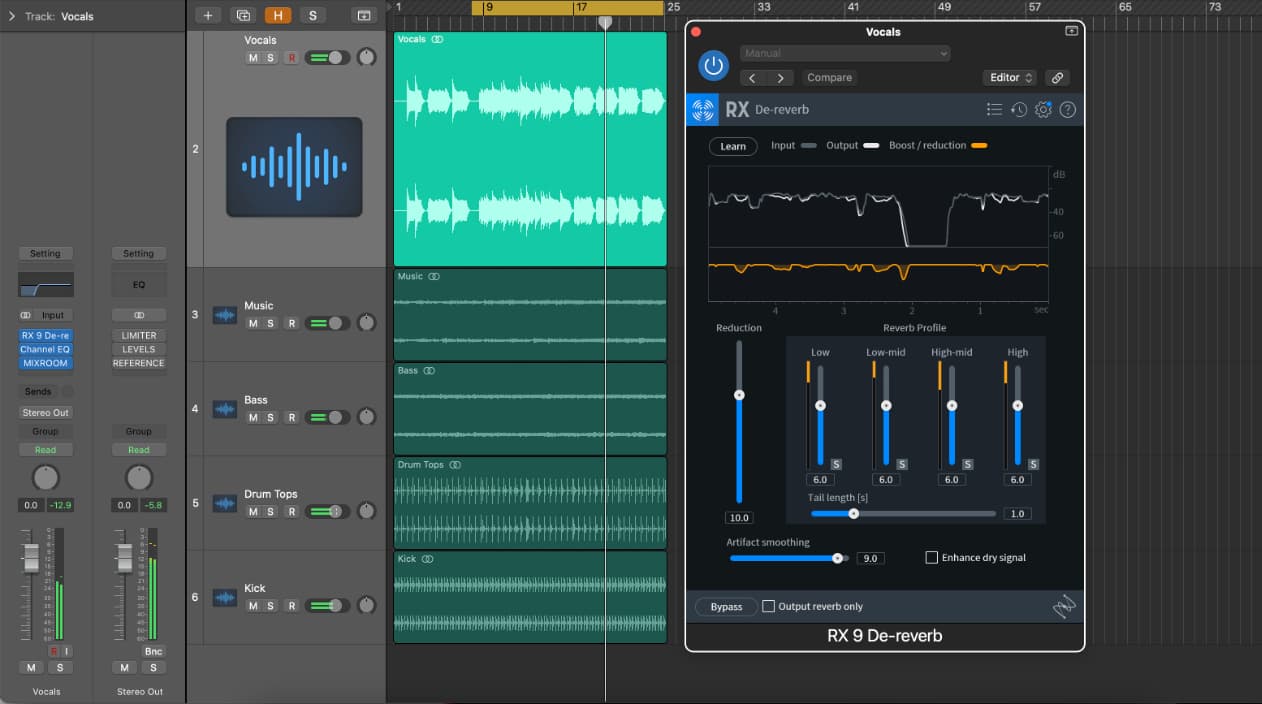Screen dimensions: 1262x704
Task: Click the Music track pan knob
Action: coord(367,323)
